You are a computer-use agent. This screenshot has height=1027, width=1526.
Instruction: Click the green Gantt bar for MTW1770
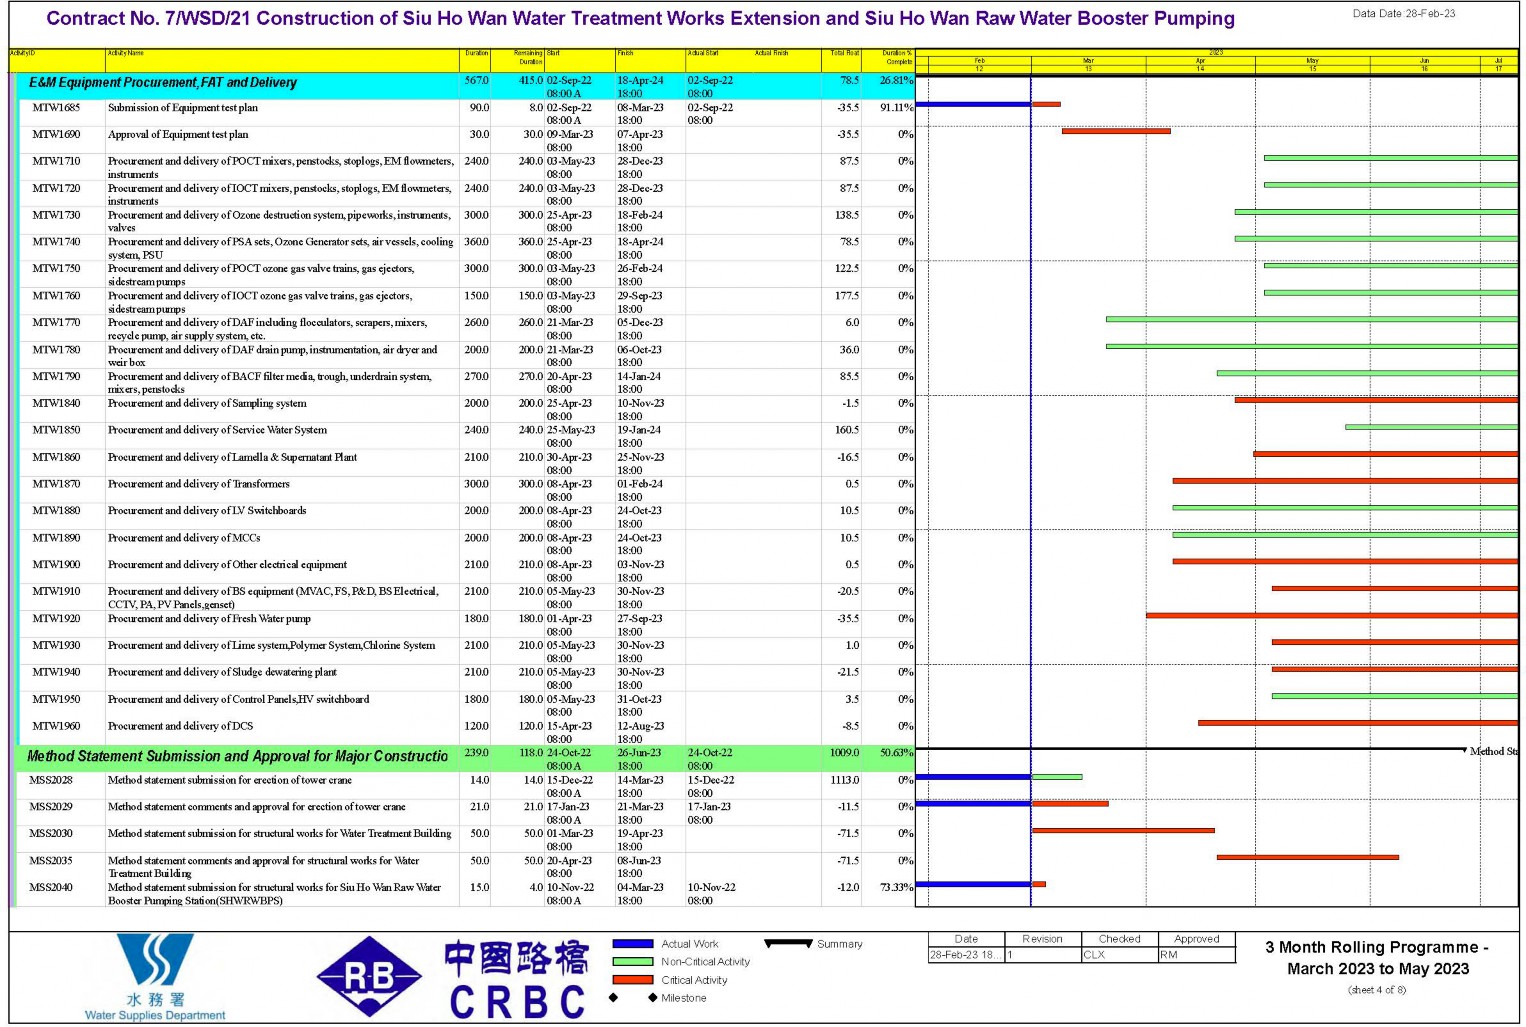coord(1312,319)
